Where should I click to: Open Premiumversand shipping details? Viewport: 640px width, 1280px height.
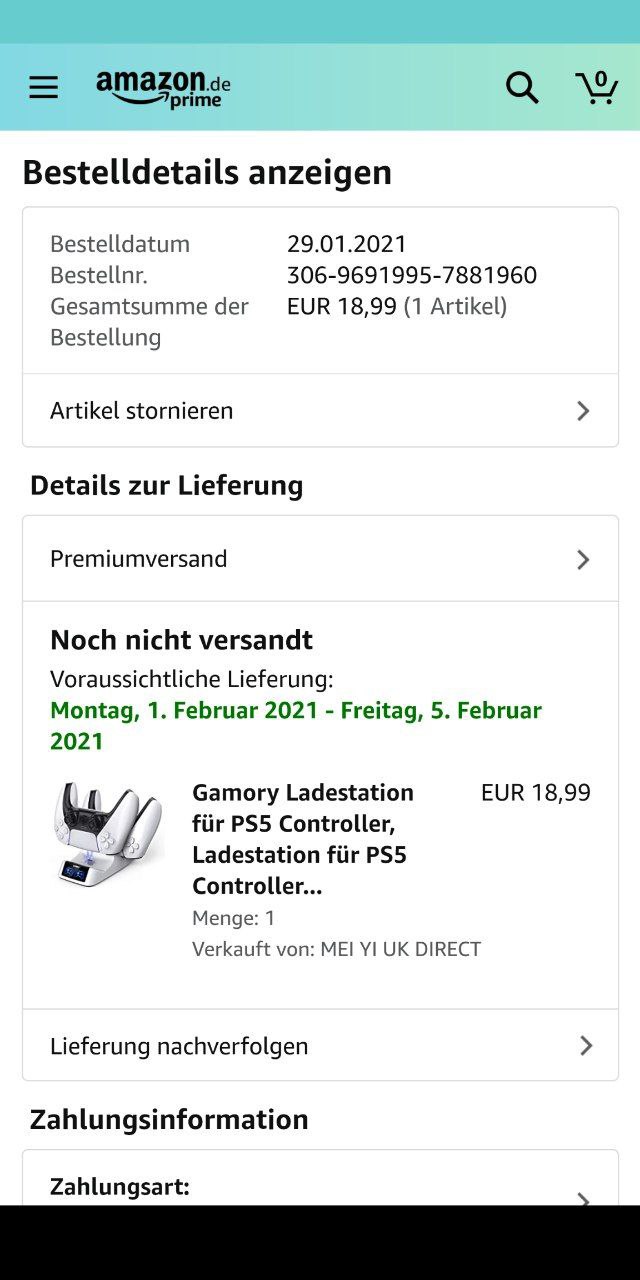click(139, 558)
